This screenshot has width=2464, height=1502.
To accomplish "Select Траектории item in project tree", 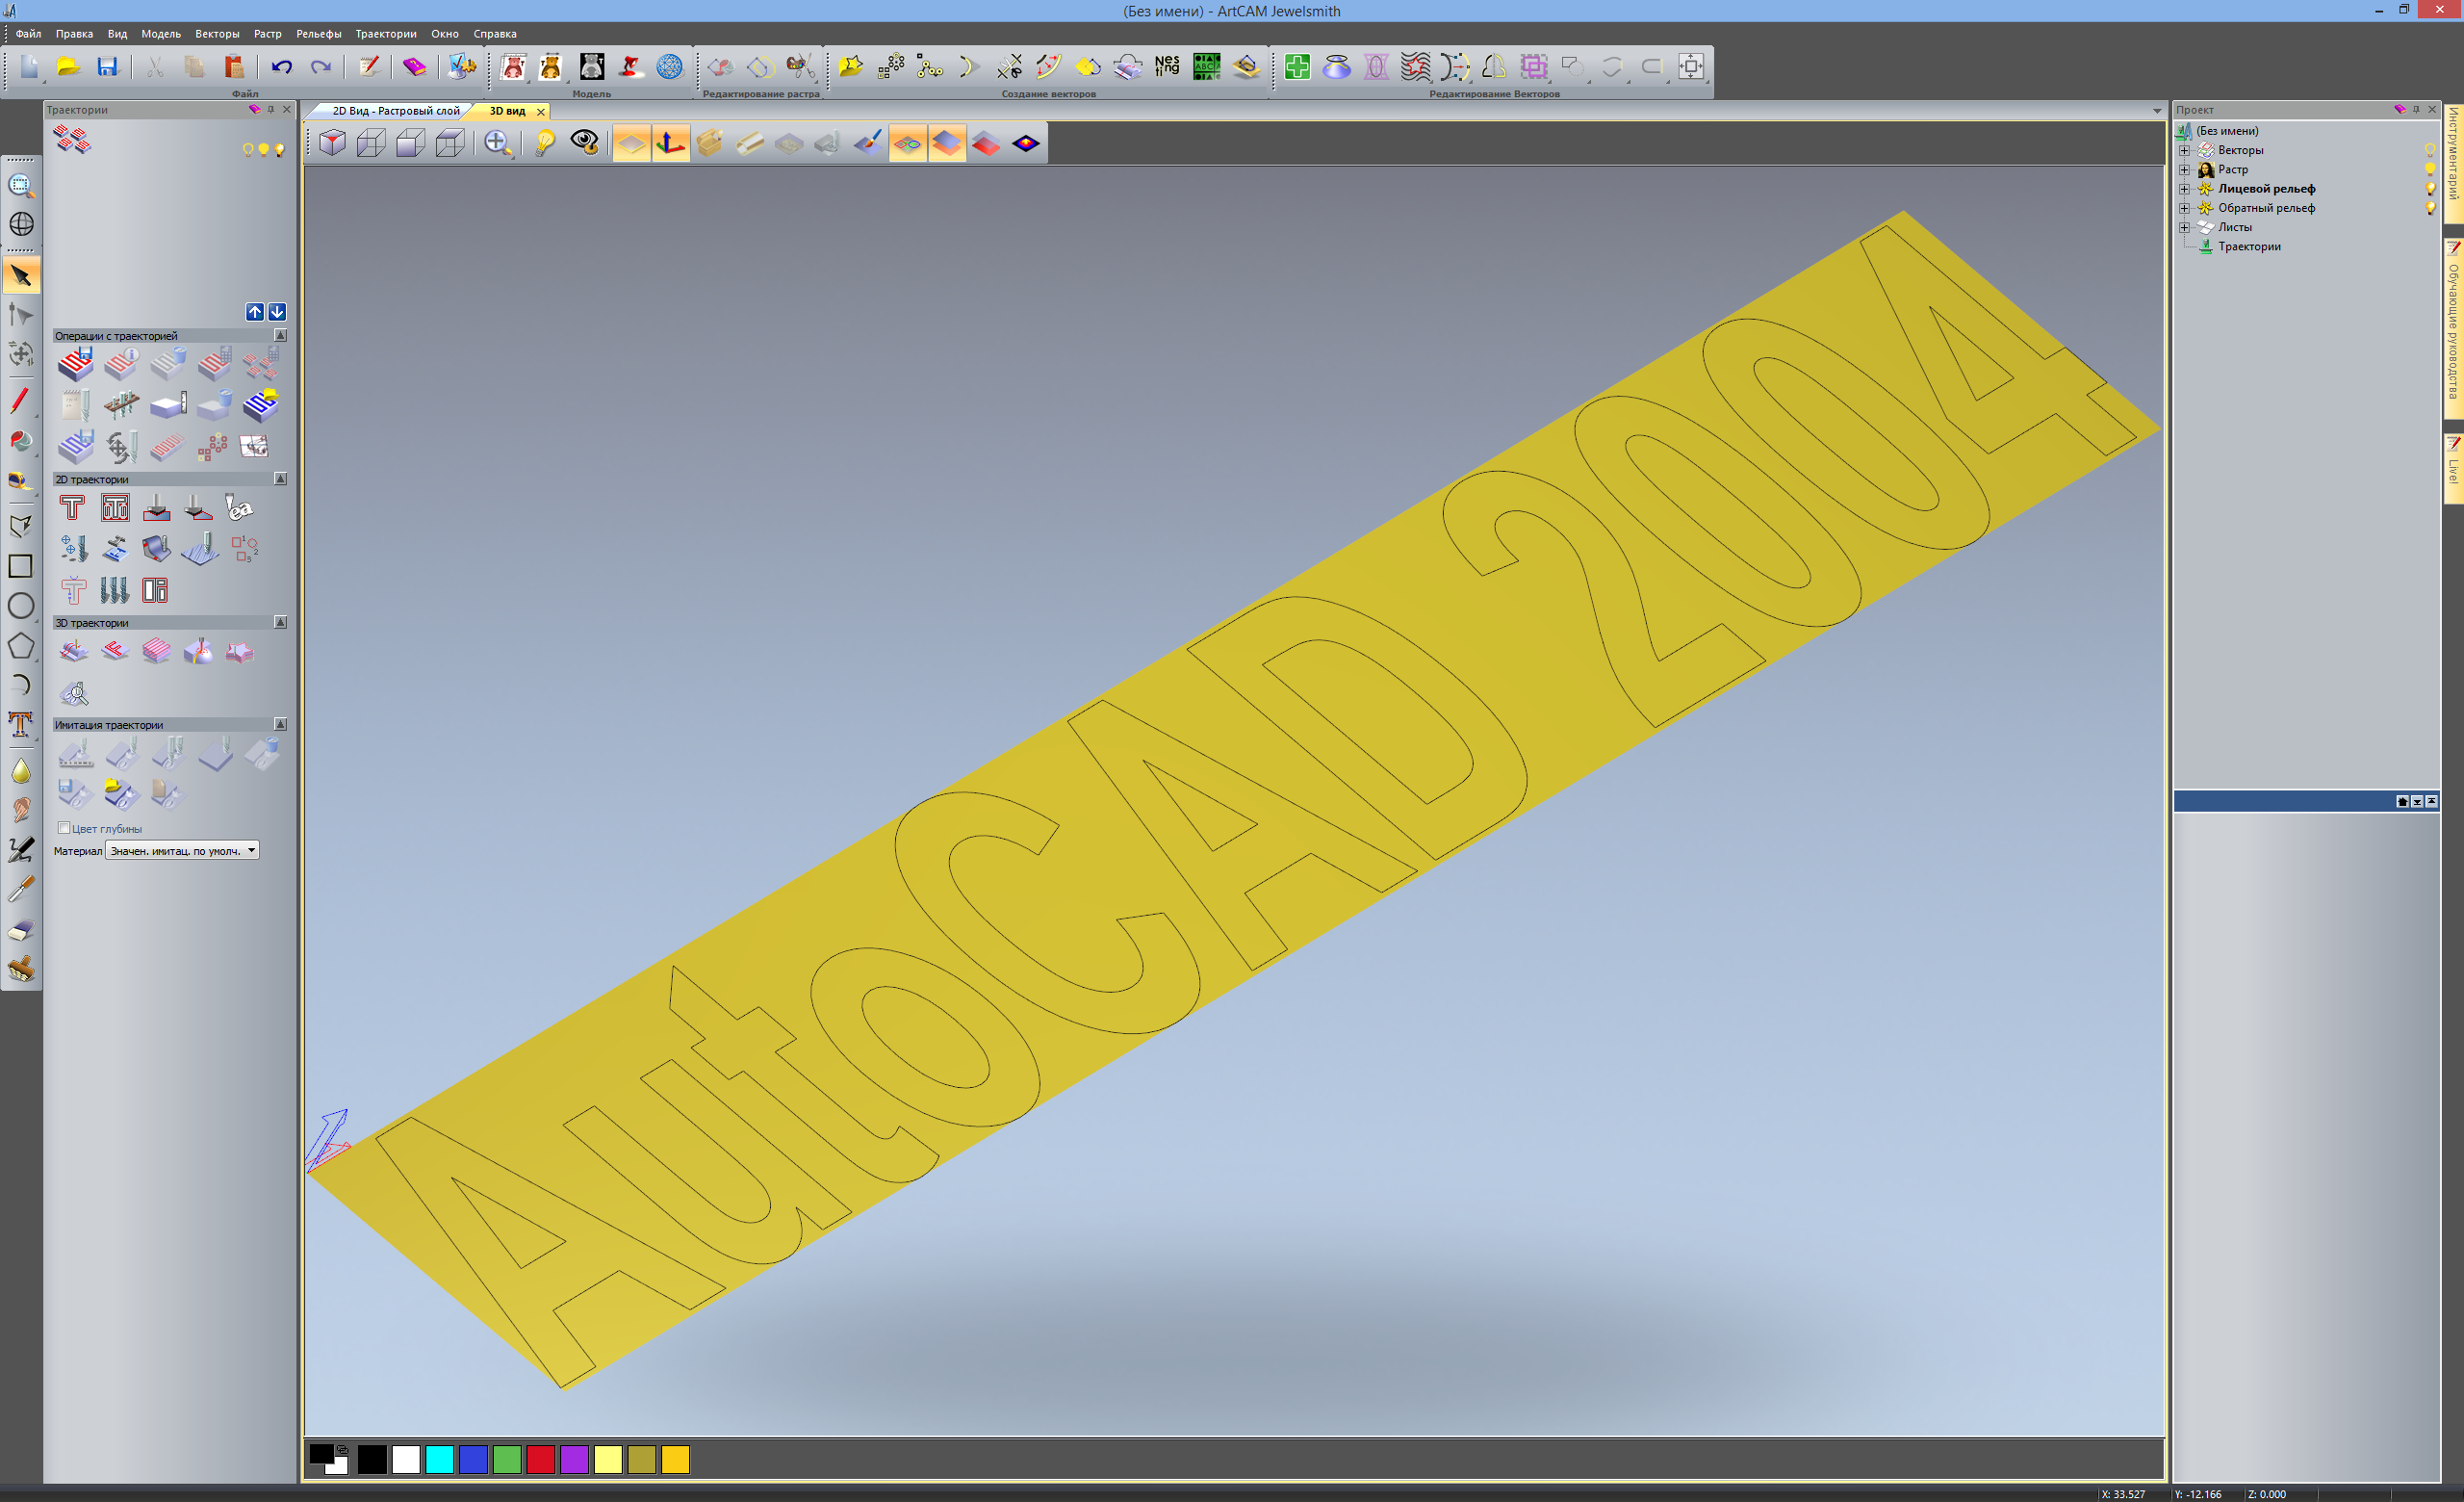I will [2248, 247].
